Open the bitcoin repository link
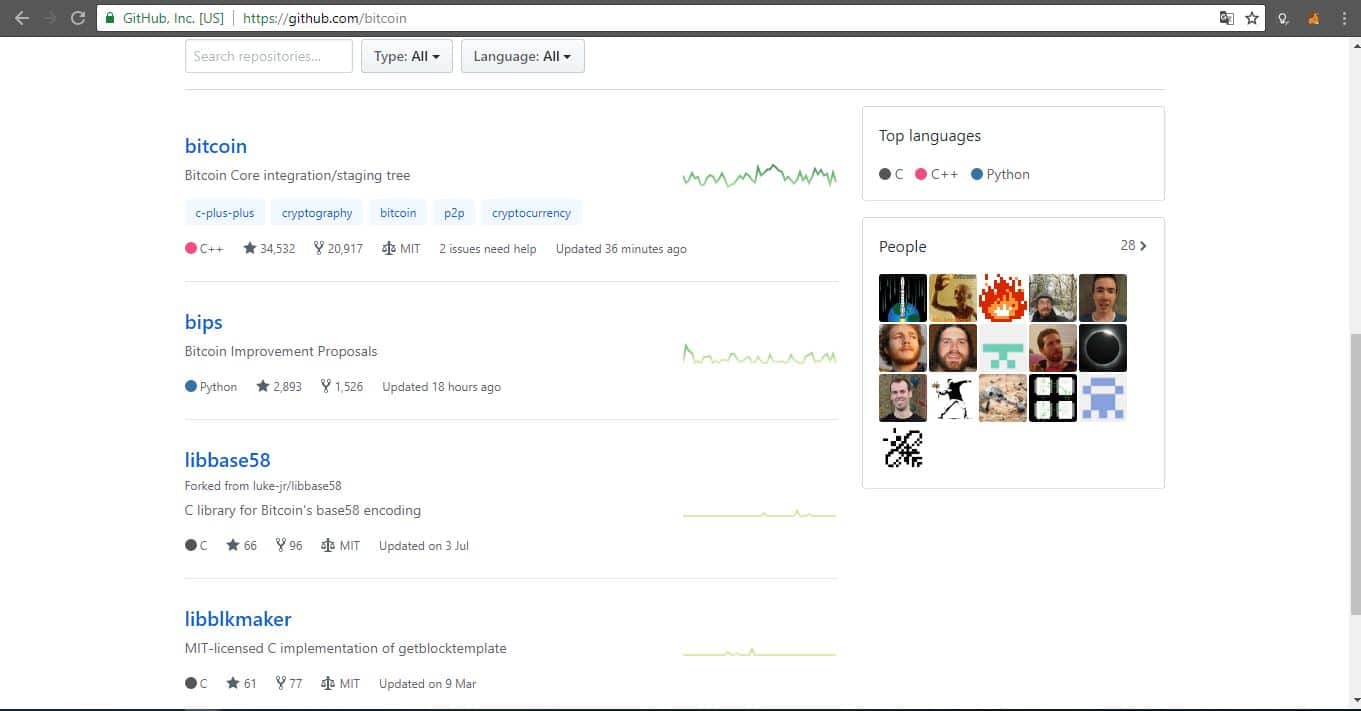This screenshot has width=1361, height=711. click(216, 146)
